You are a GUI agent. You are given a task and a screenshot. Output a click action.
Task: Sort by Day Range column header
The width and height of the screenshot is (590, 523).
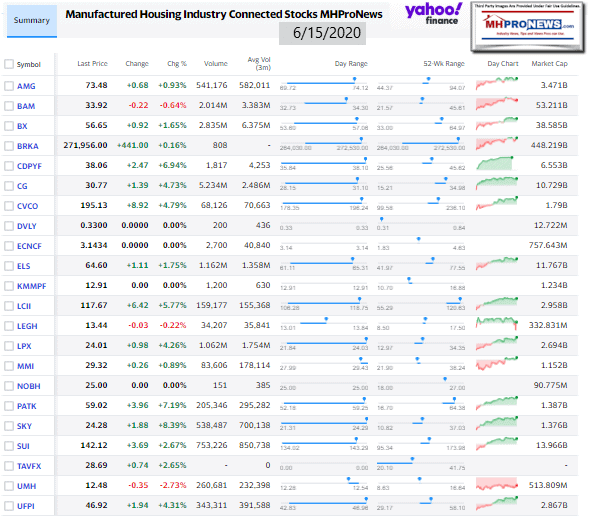tap(351, 64)
